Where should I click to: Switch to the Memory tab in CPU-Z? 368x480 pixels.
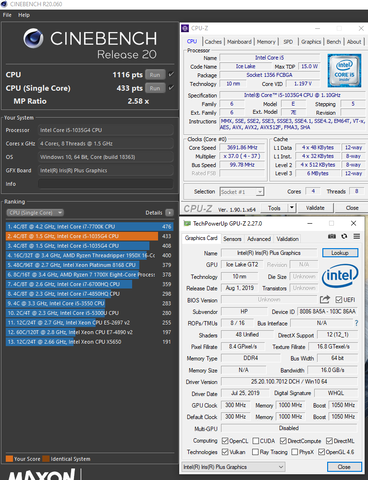[266, 42]
